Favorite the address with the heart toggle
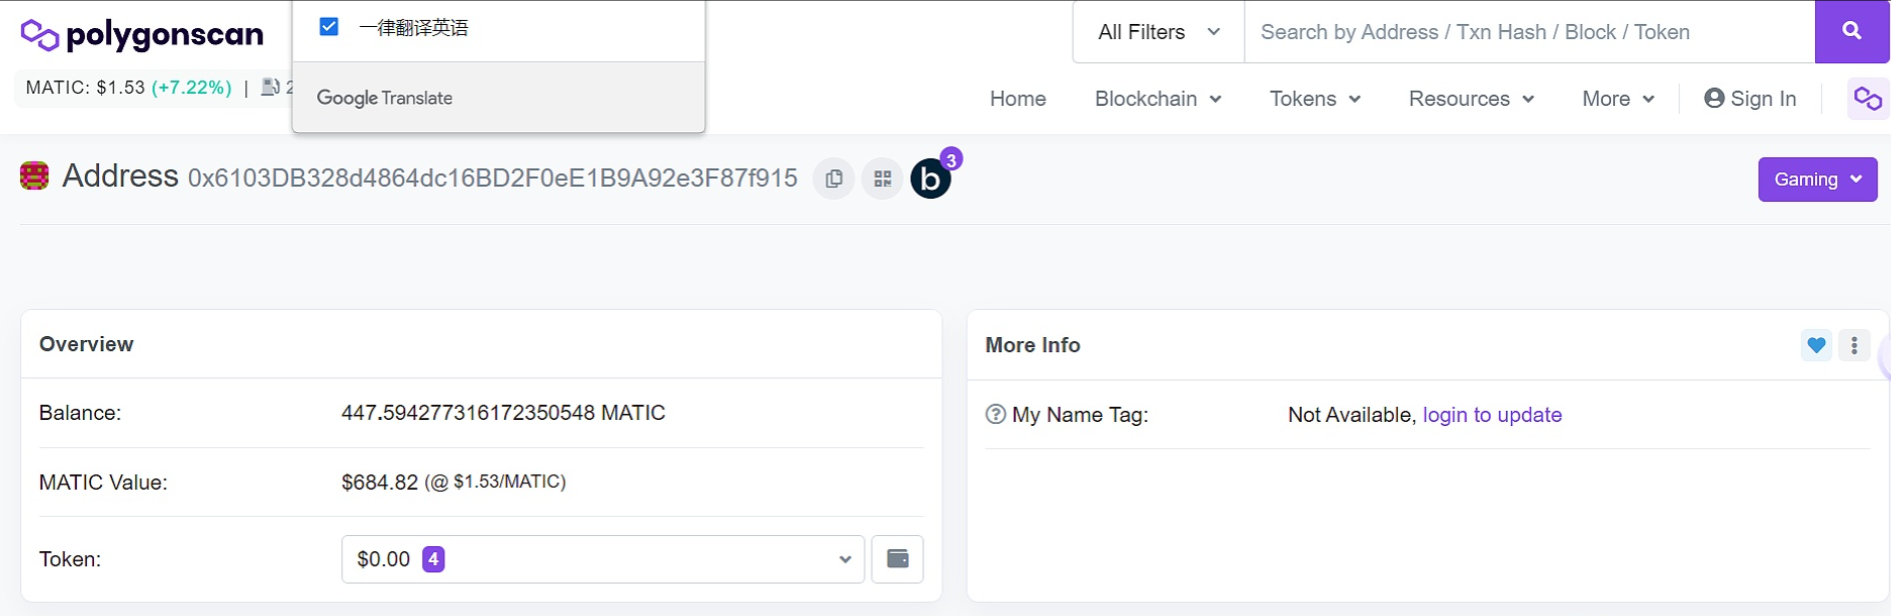The height and width of the screenshot is (616, 1891). [1816, 345]
